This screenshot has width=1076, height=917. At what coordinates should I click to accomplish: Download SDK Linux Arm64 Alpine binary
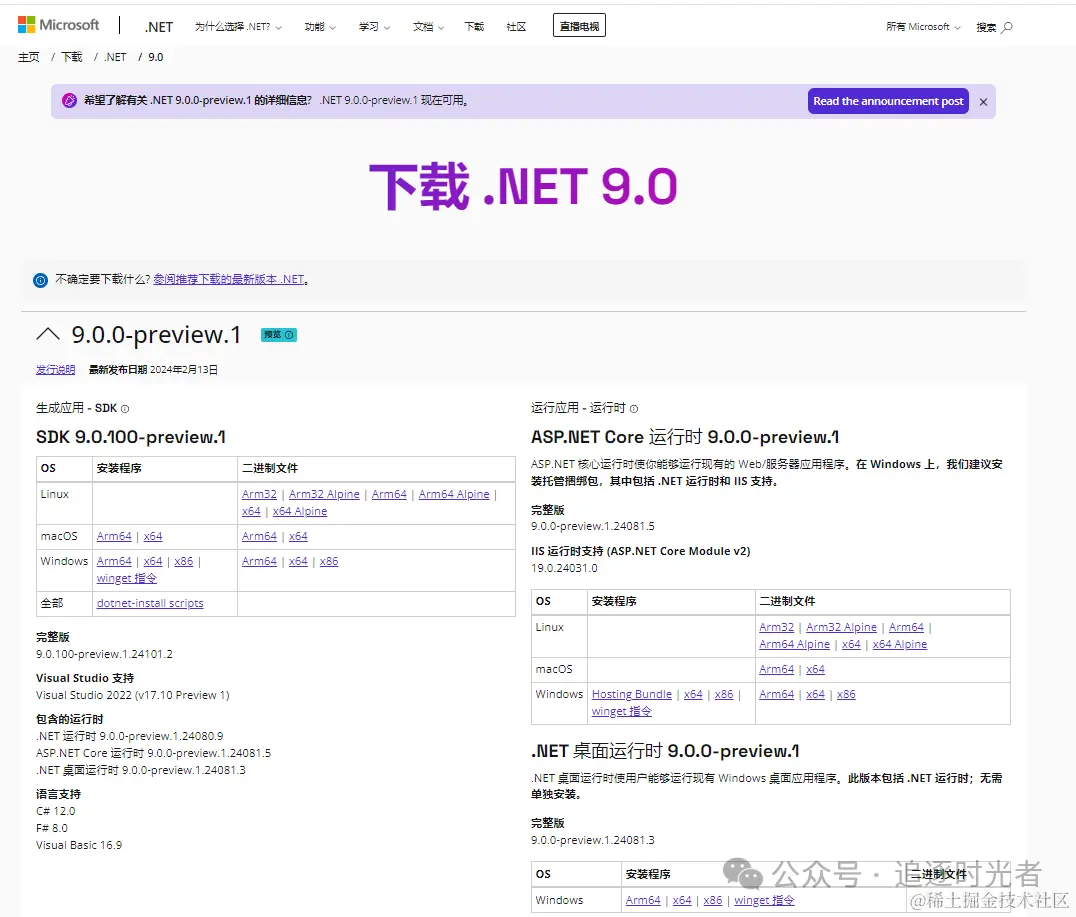(454, 494)
